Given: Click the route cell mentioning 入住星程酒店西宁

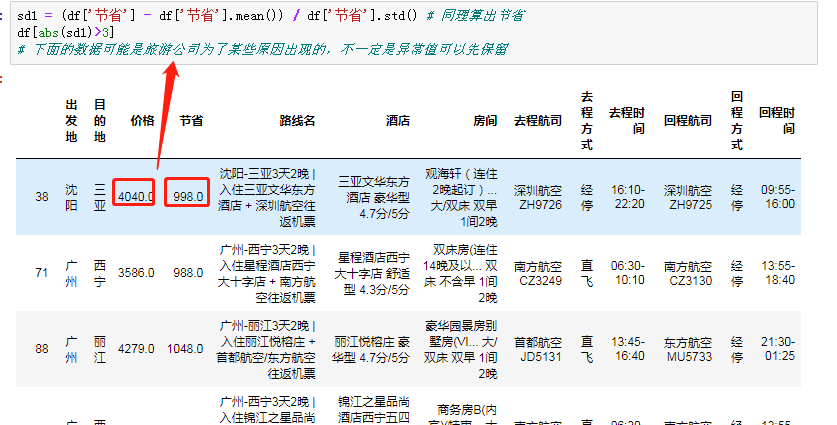Looking at the screenshot, I should pos(267,273).
